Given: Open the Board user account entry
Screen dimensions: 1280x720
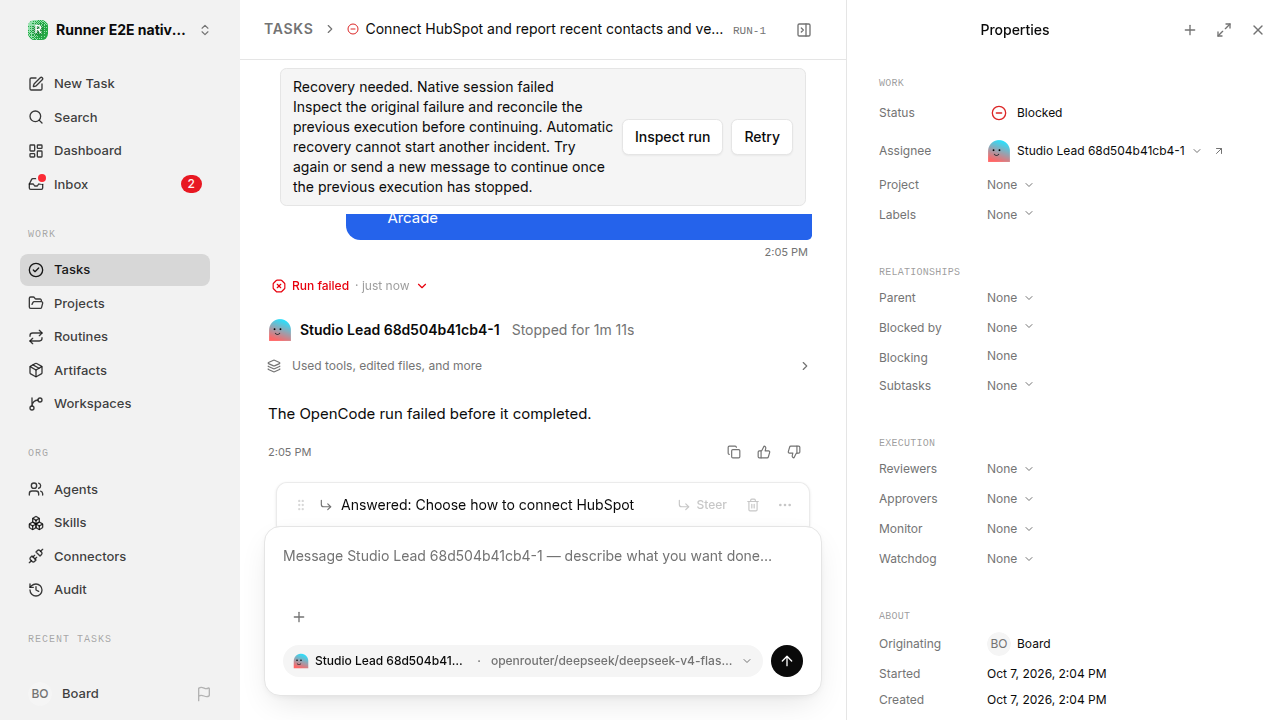Looking at the screenshot, I should [x=65, y=694].
